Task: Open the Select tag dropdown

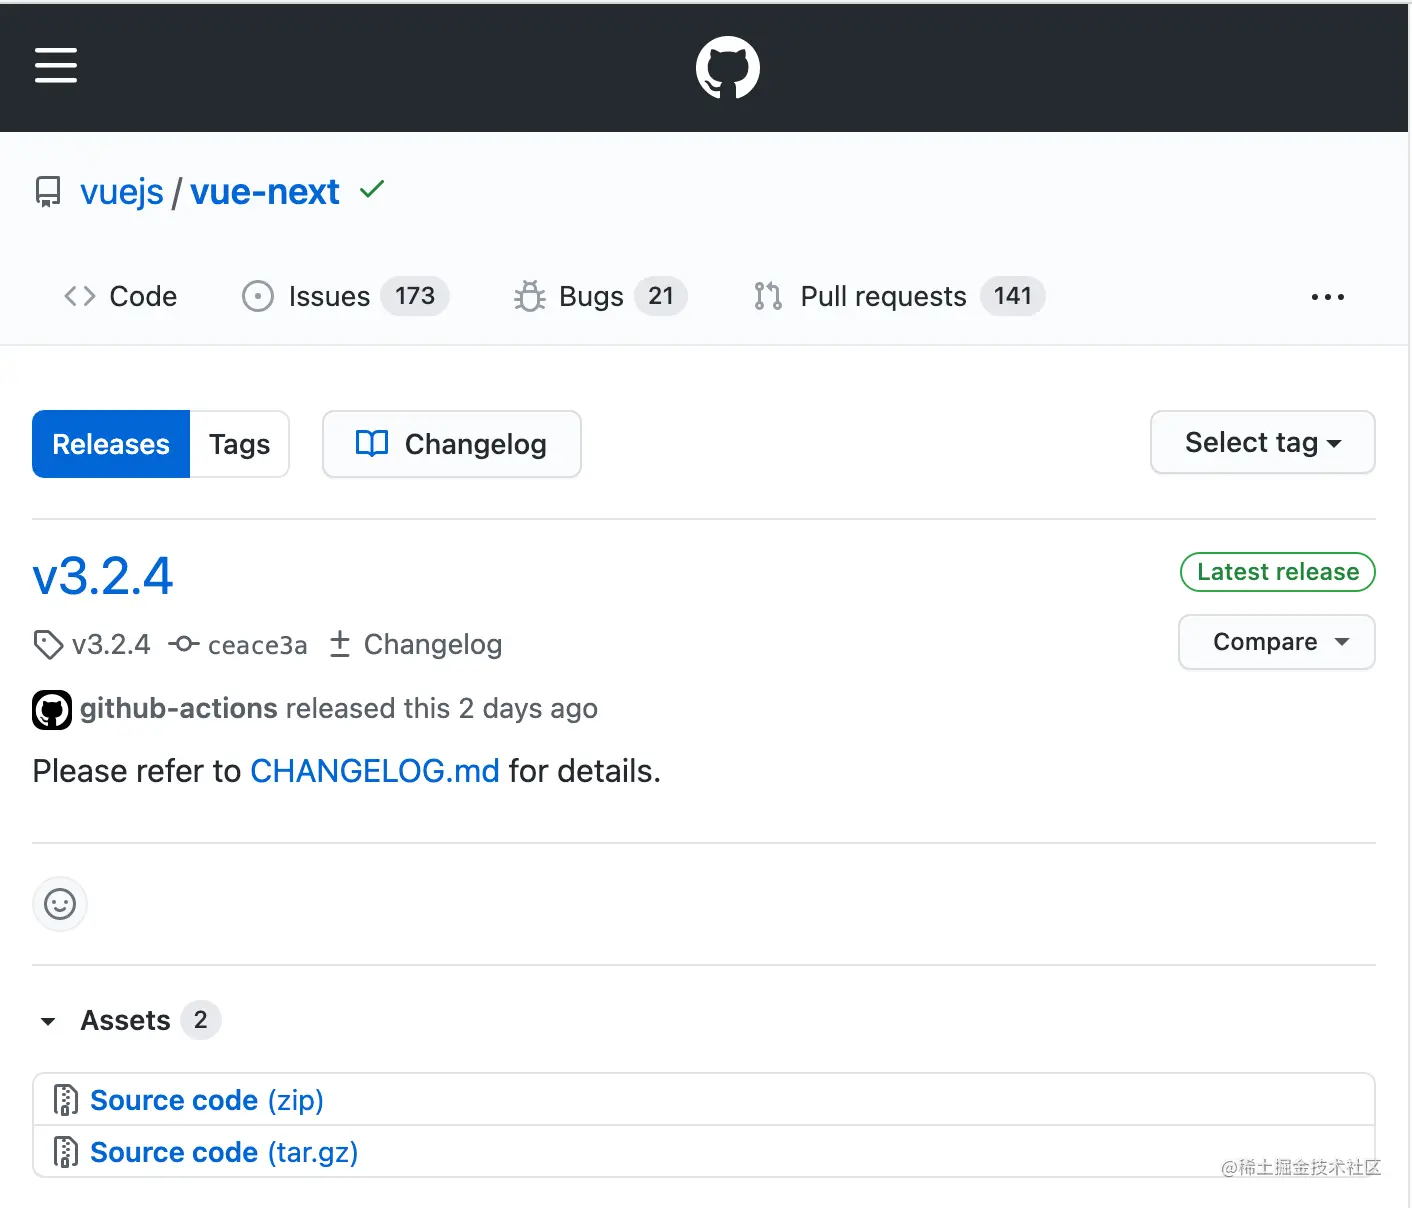Action: pyautogui.click(x=1263, y=442)
